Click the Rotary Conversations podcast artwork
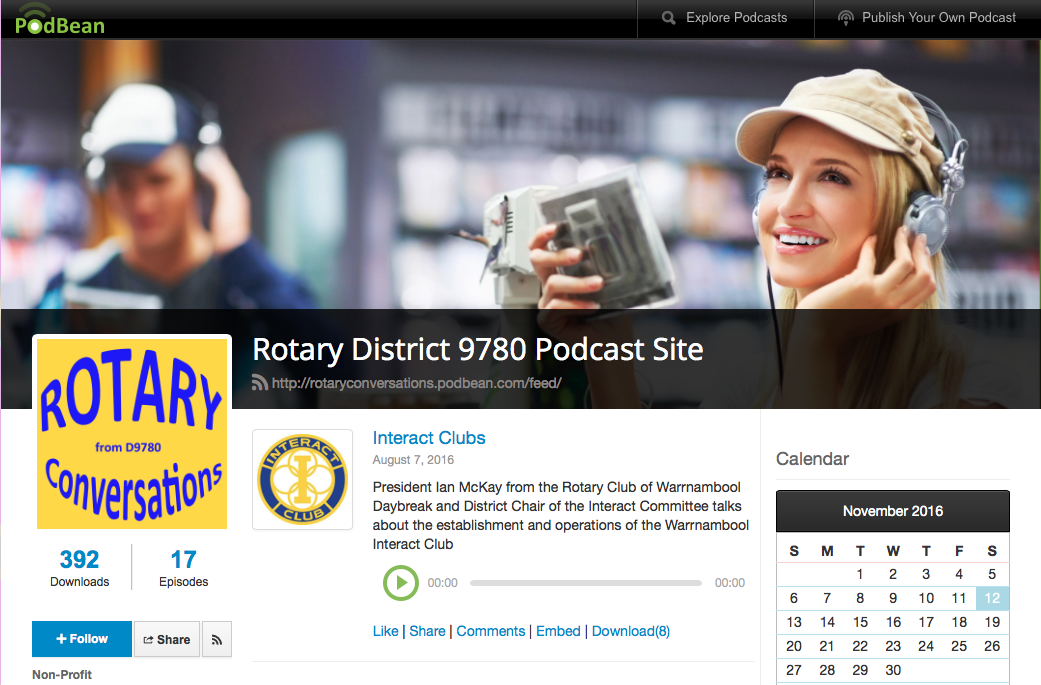This screenshot has width=1041, height=685. pyautogui.click(x=132, y=432)
